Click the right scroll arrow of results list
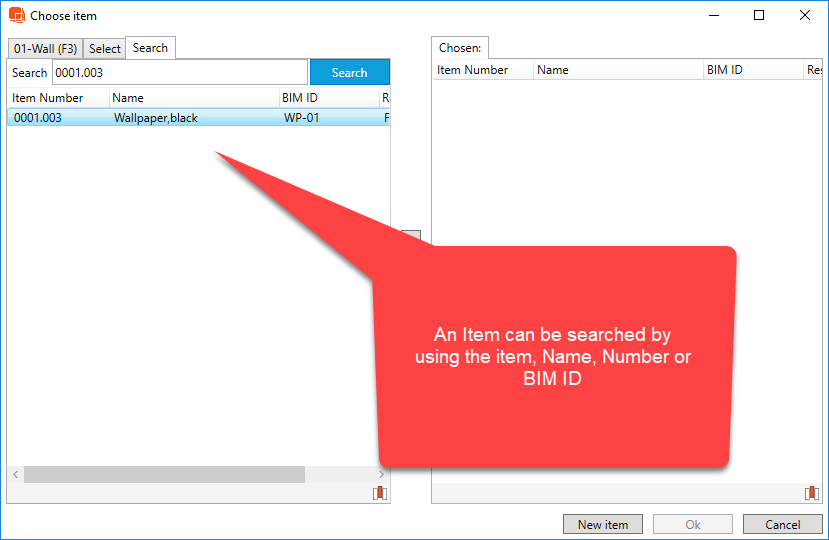The image size is (829, 540). [x=382, y=474]
